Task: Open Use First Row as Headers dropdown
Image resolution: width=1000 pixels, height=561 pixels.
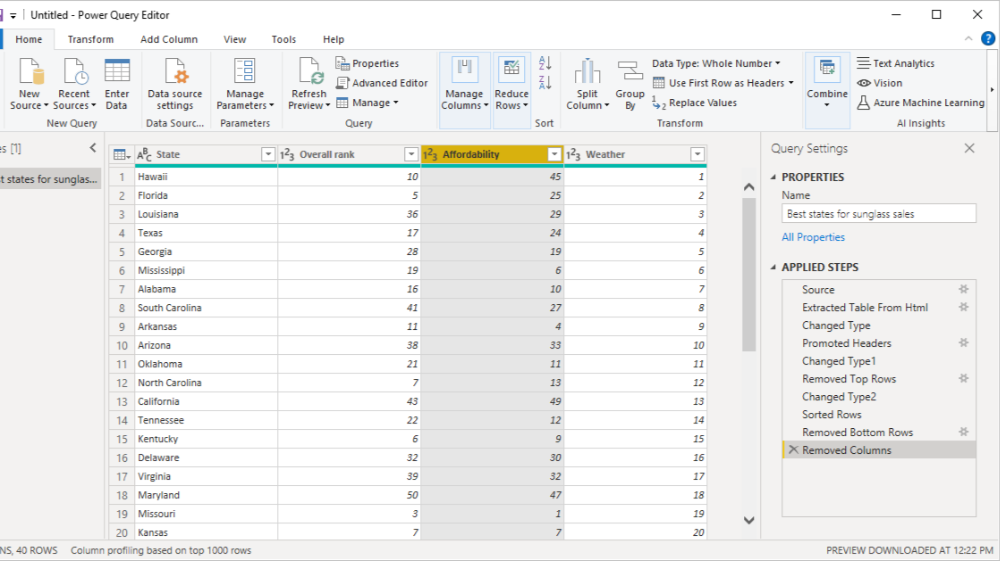Action: tap(724, 83)
